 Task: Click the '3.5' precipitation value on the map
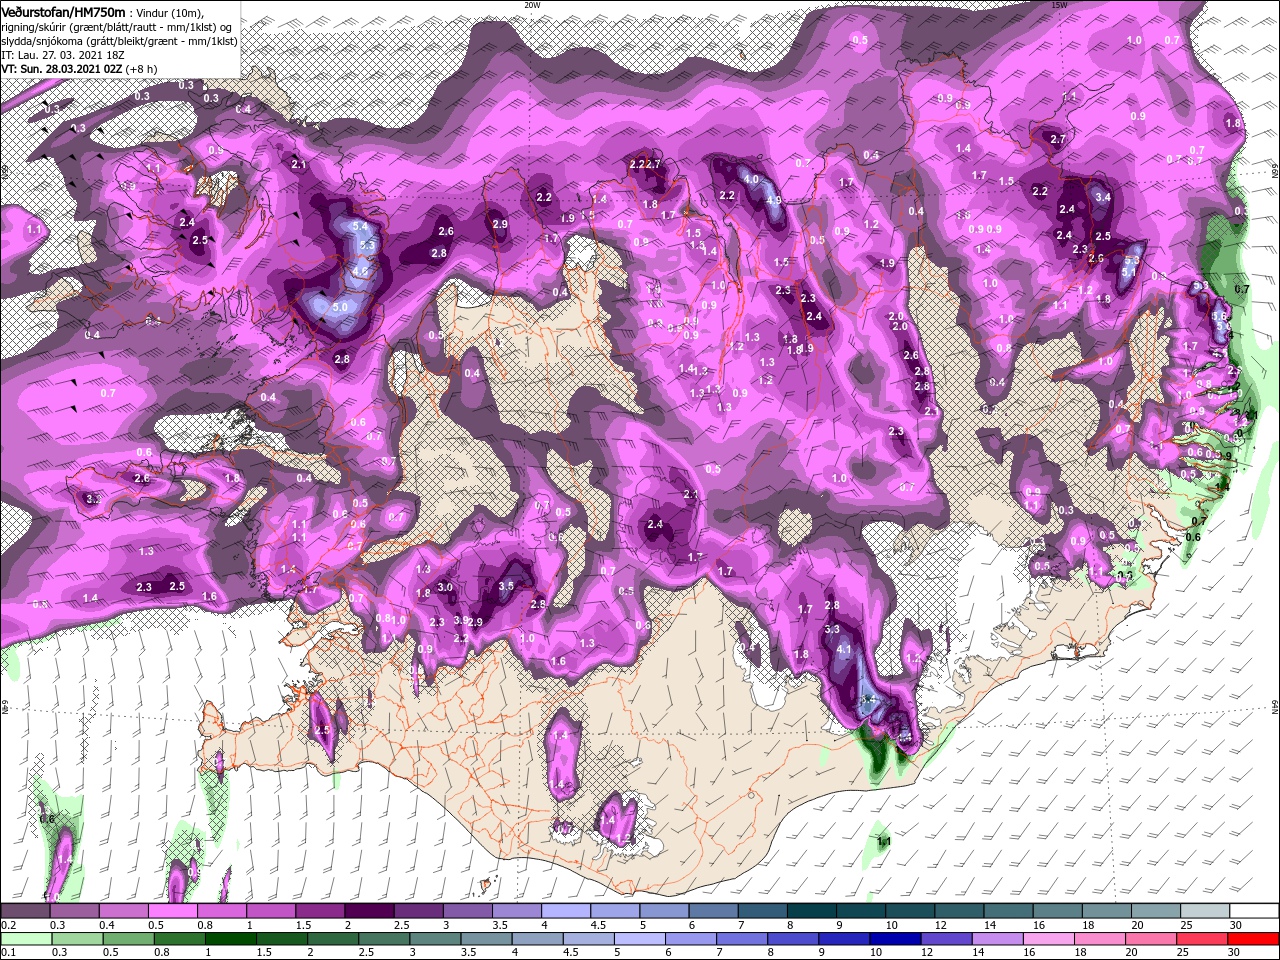tap(506, 586)
